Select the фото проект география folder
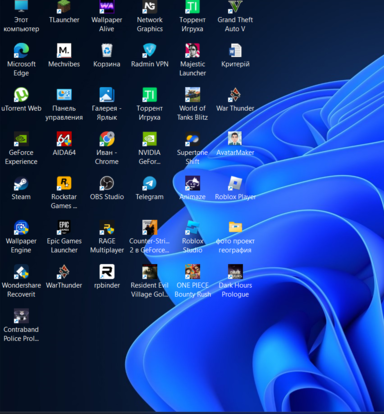The height and width of the screenshot is (414, 384). coord(235,228)
